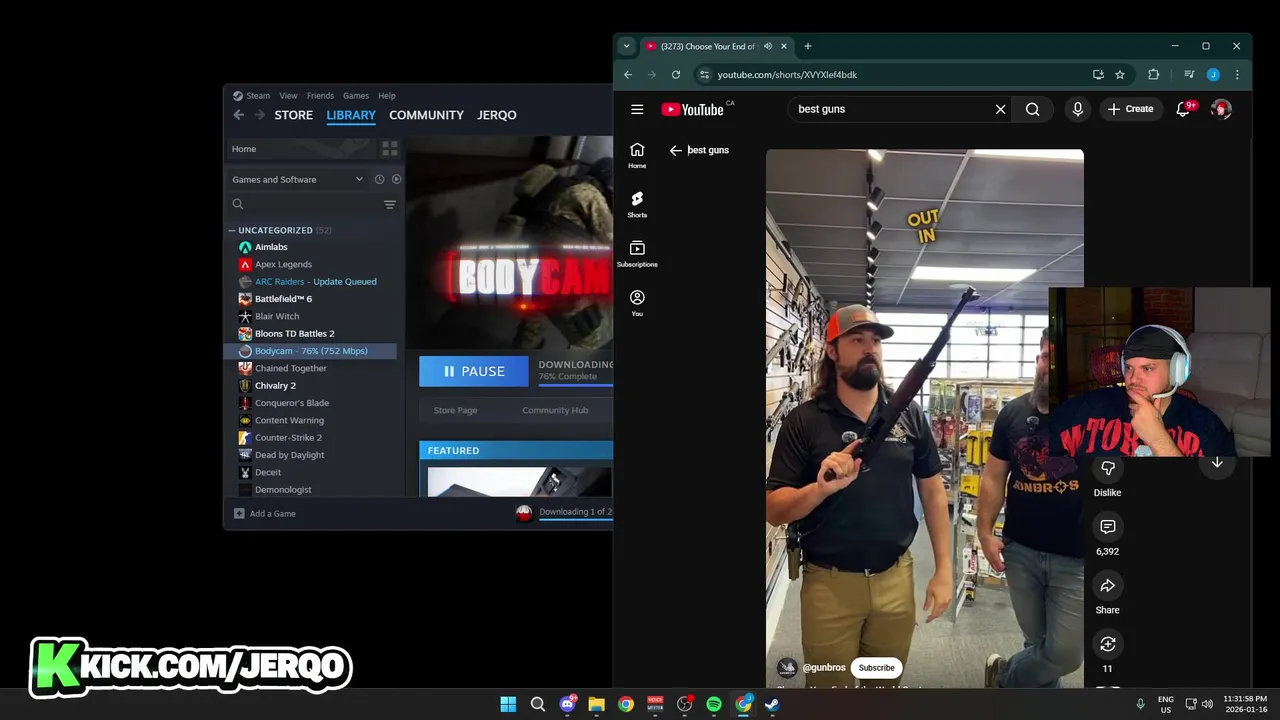Click the YouTube logo
This screenshot has width=1280, height=720.
pyautogui.click(x=692, y=110)
